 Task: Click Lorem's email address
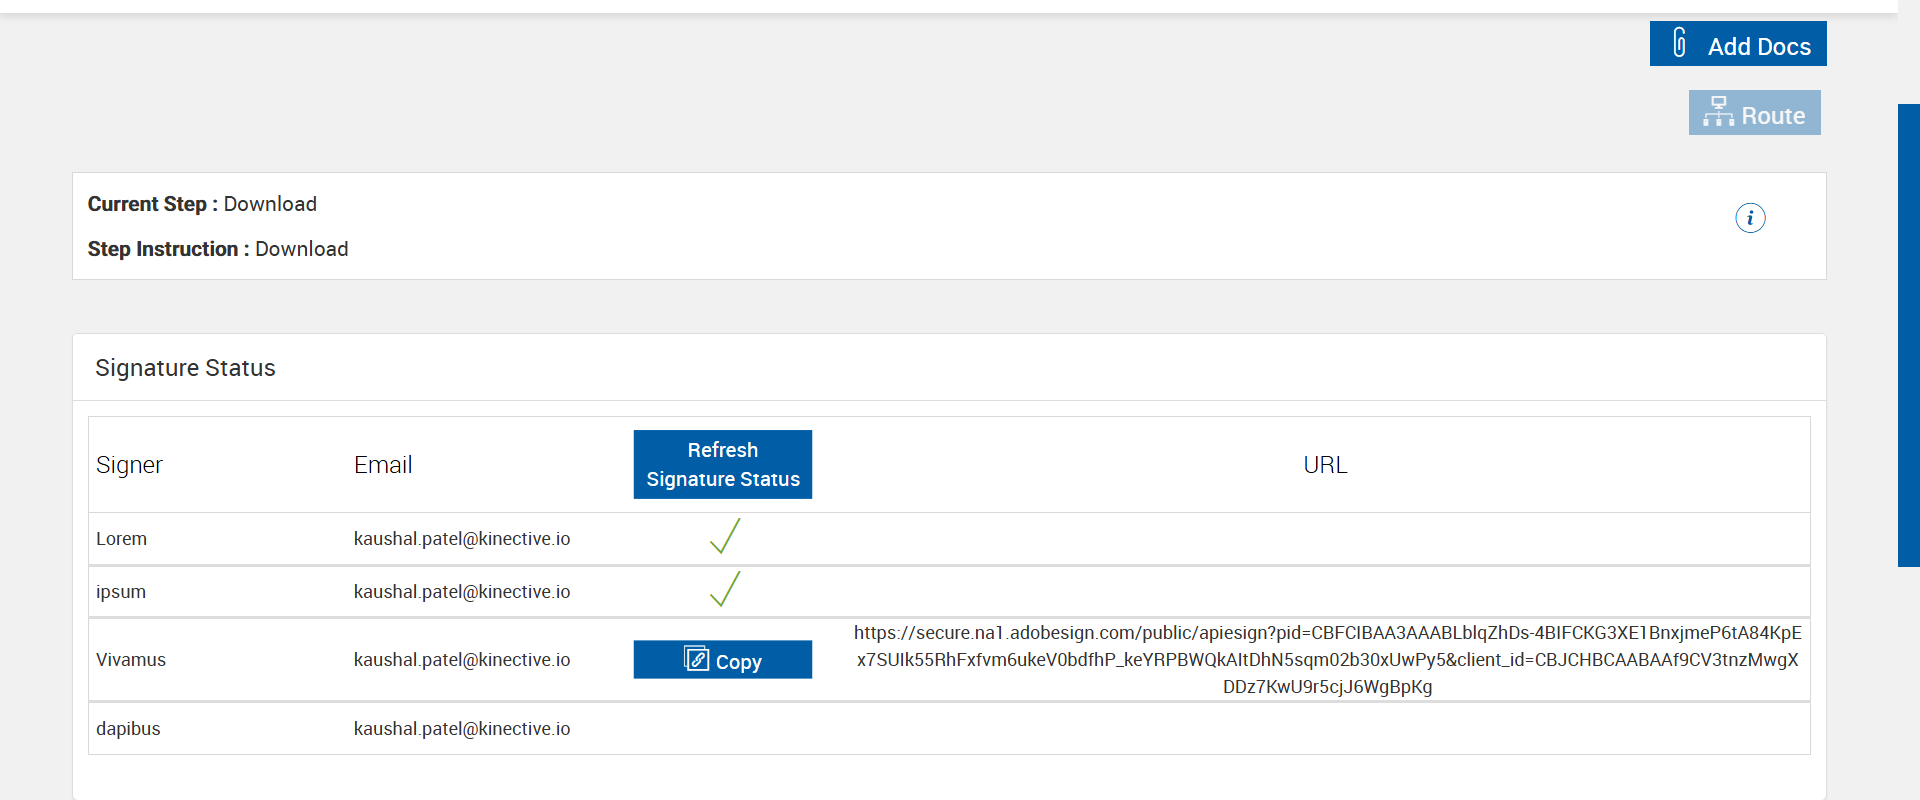(x=462, y=539)
